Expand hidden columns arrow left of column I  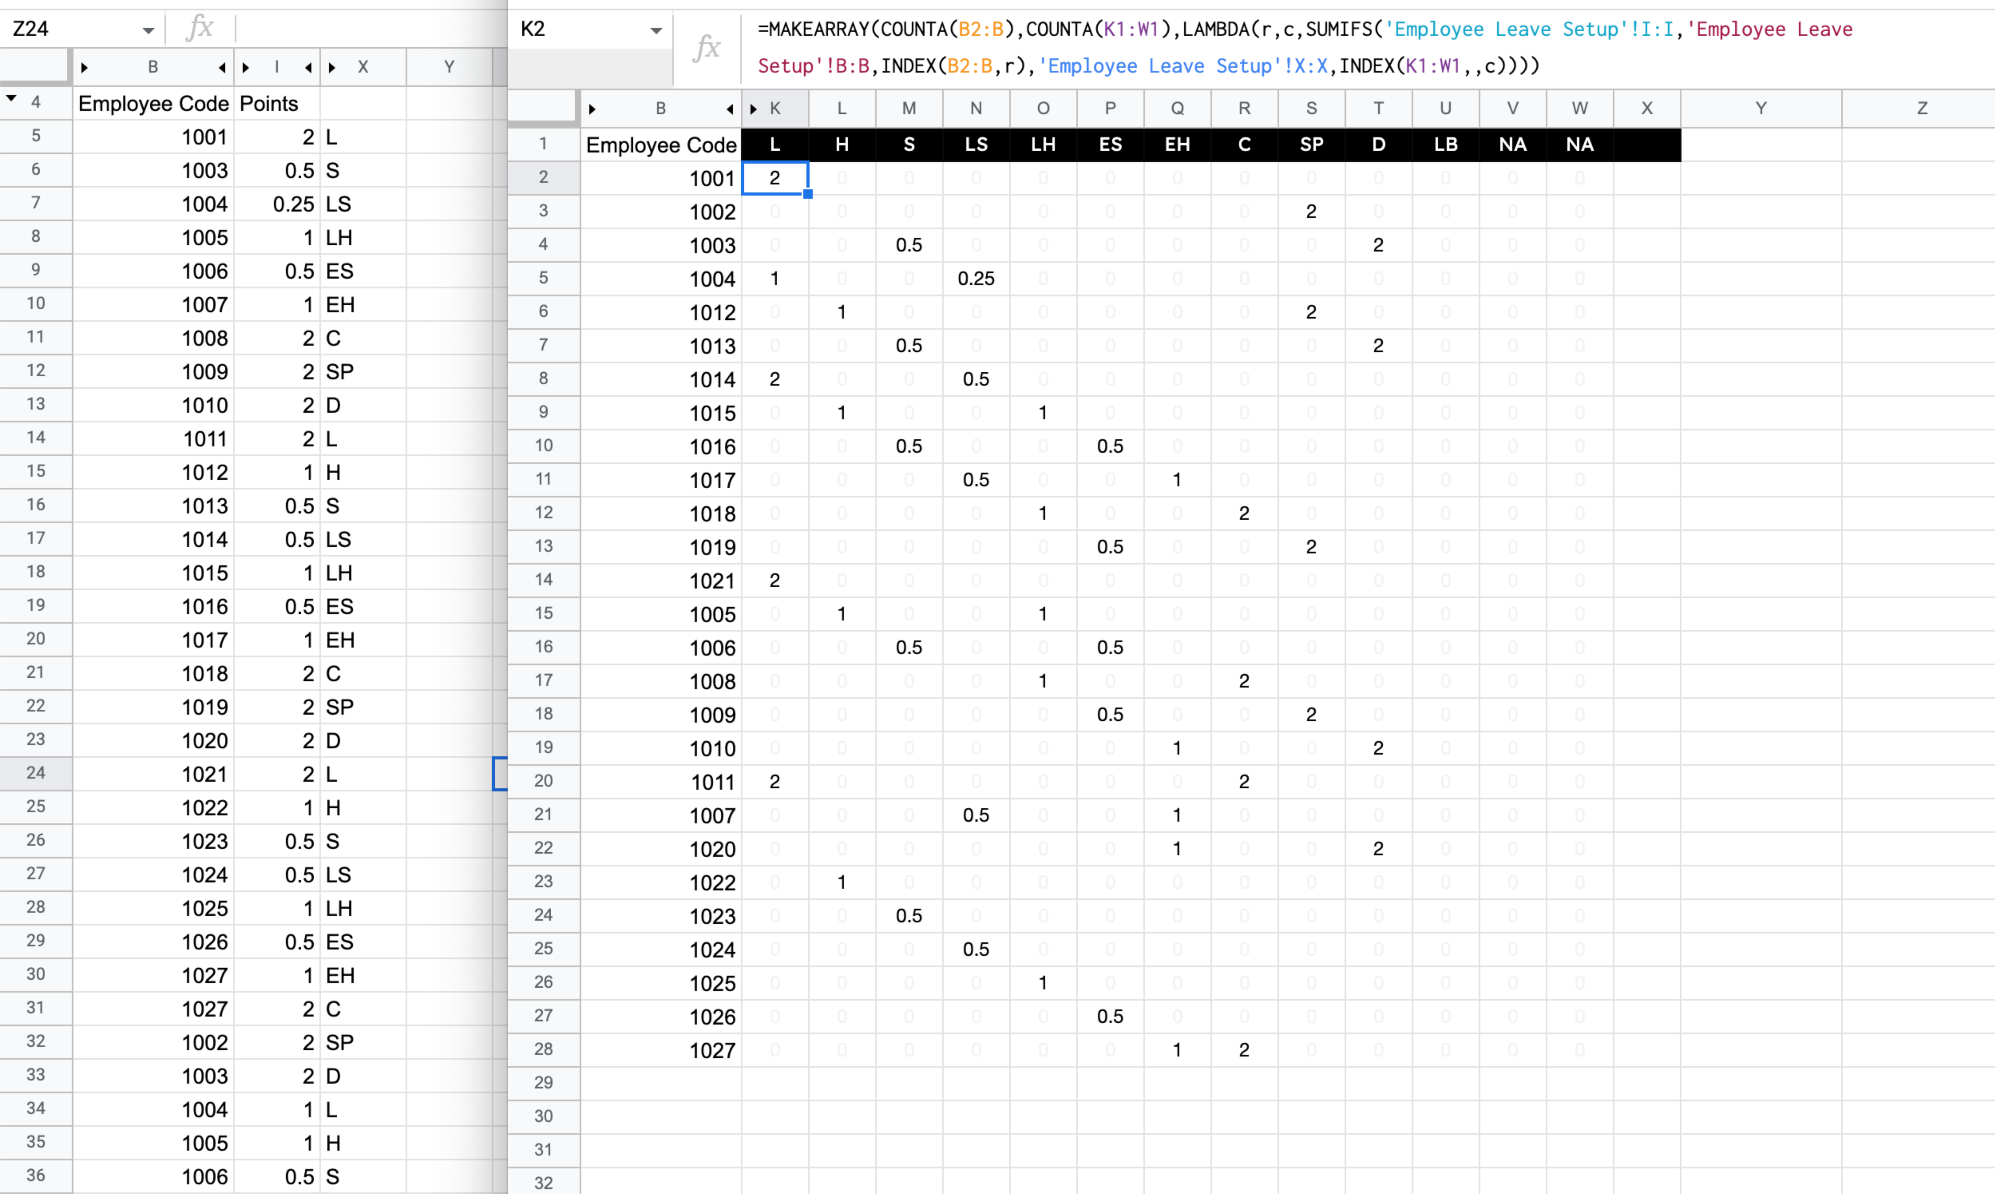pos(246,68)
